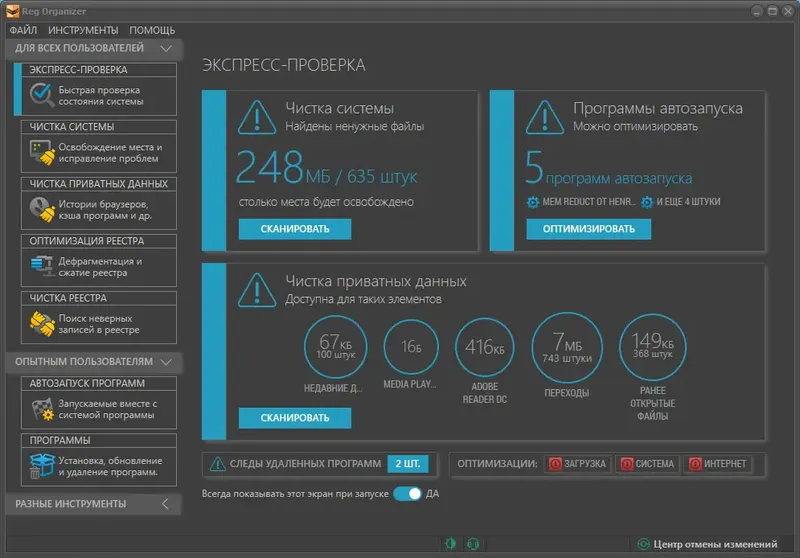
Task: Click Запускаемые вместе с системой программы text
Action: (x=108, y=409)
